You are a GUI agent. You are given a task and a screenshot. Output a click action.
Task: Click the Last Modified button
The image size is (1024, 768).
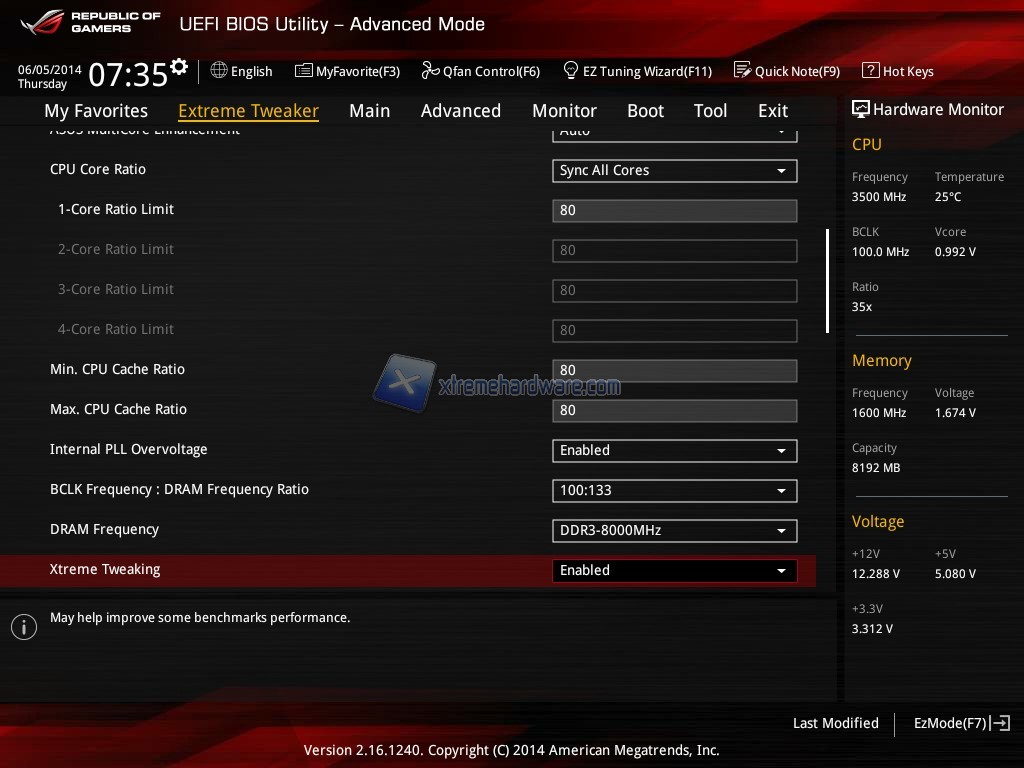point(835,723)
